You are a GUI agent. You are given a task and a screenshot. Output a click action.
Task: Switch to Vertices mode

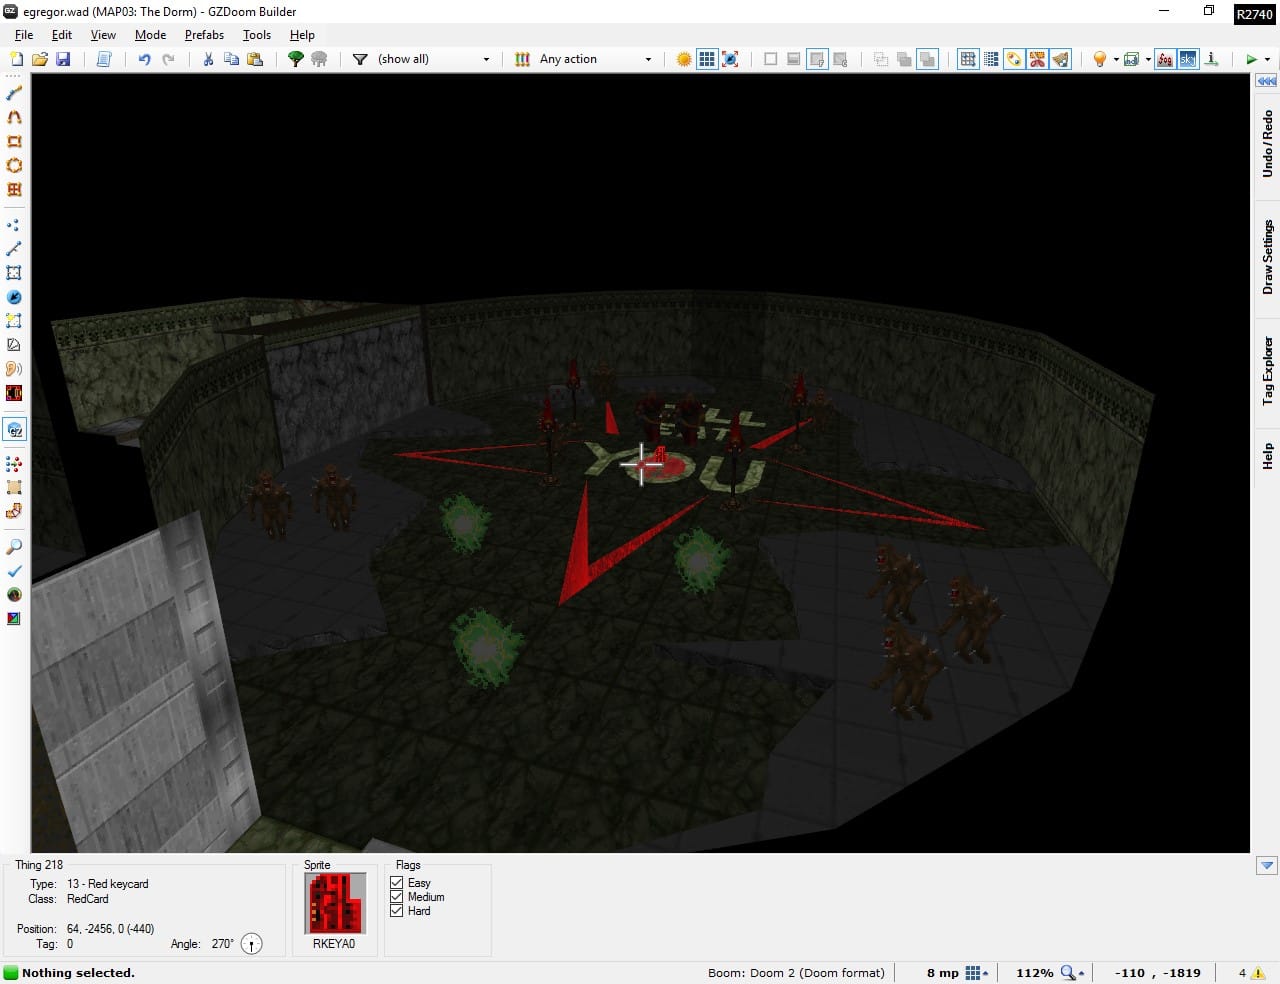(14, 225)
